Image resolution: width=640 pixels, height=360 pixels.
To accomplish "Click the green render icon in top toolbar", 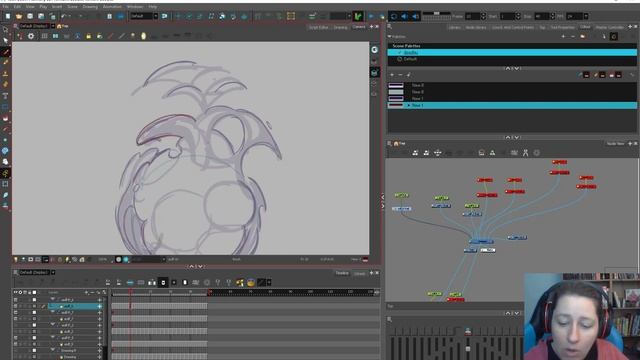I will coord(358,16).
